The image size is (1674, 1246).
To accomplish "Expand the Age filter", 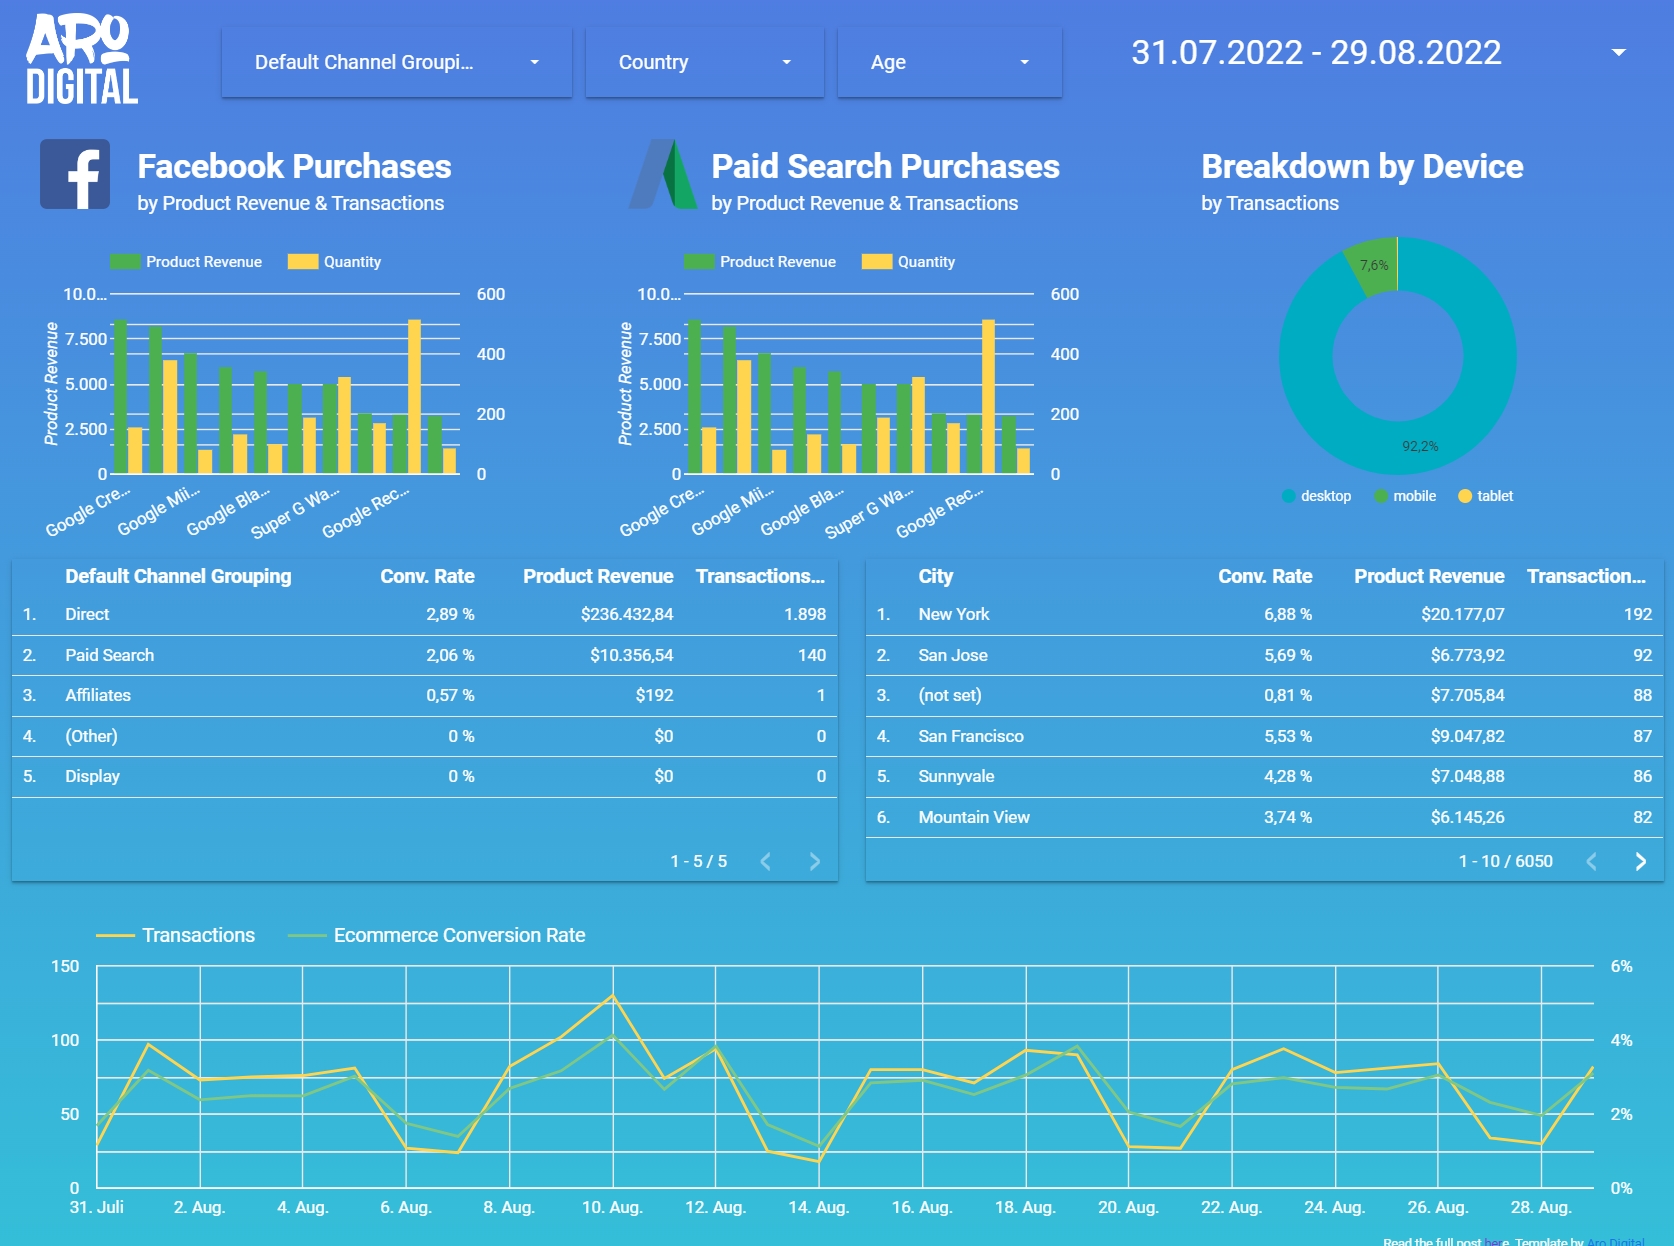I will (x=948, y=62).
